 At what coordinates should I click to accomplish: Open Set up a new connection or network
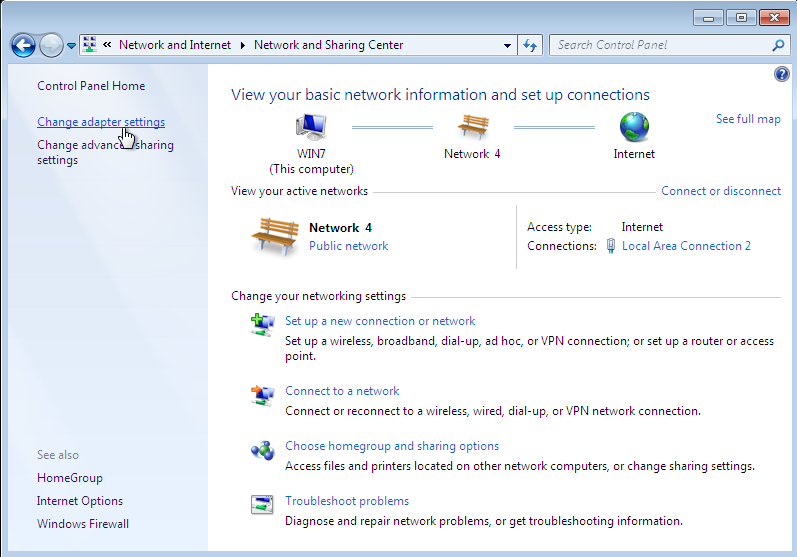[x=380, y=321]
